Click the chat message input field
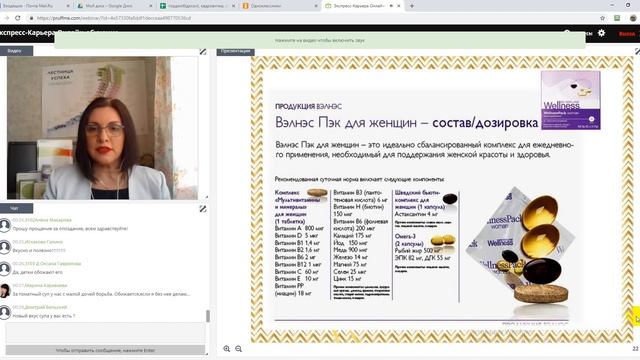 pyautogui.click(x=105, y=333)
